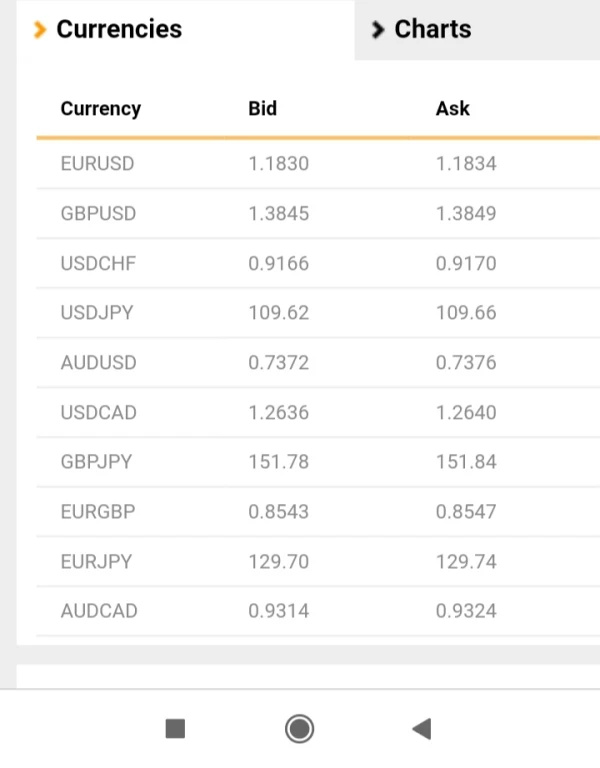The image size is (600, 768).
Task: Tap the Android back triangle icon
Action: 421,729
